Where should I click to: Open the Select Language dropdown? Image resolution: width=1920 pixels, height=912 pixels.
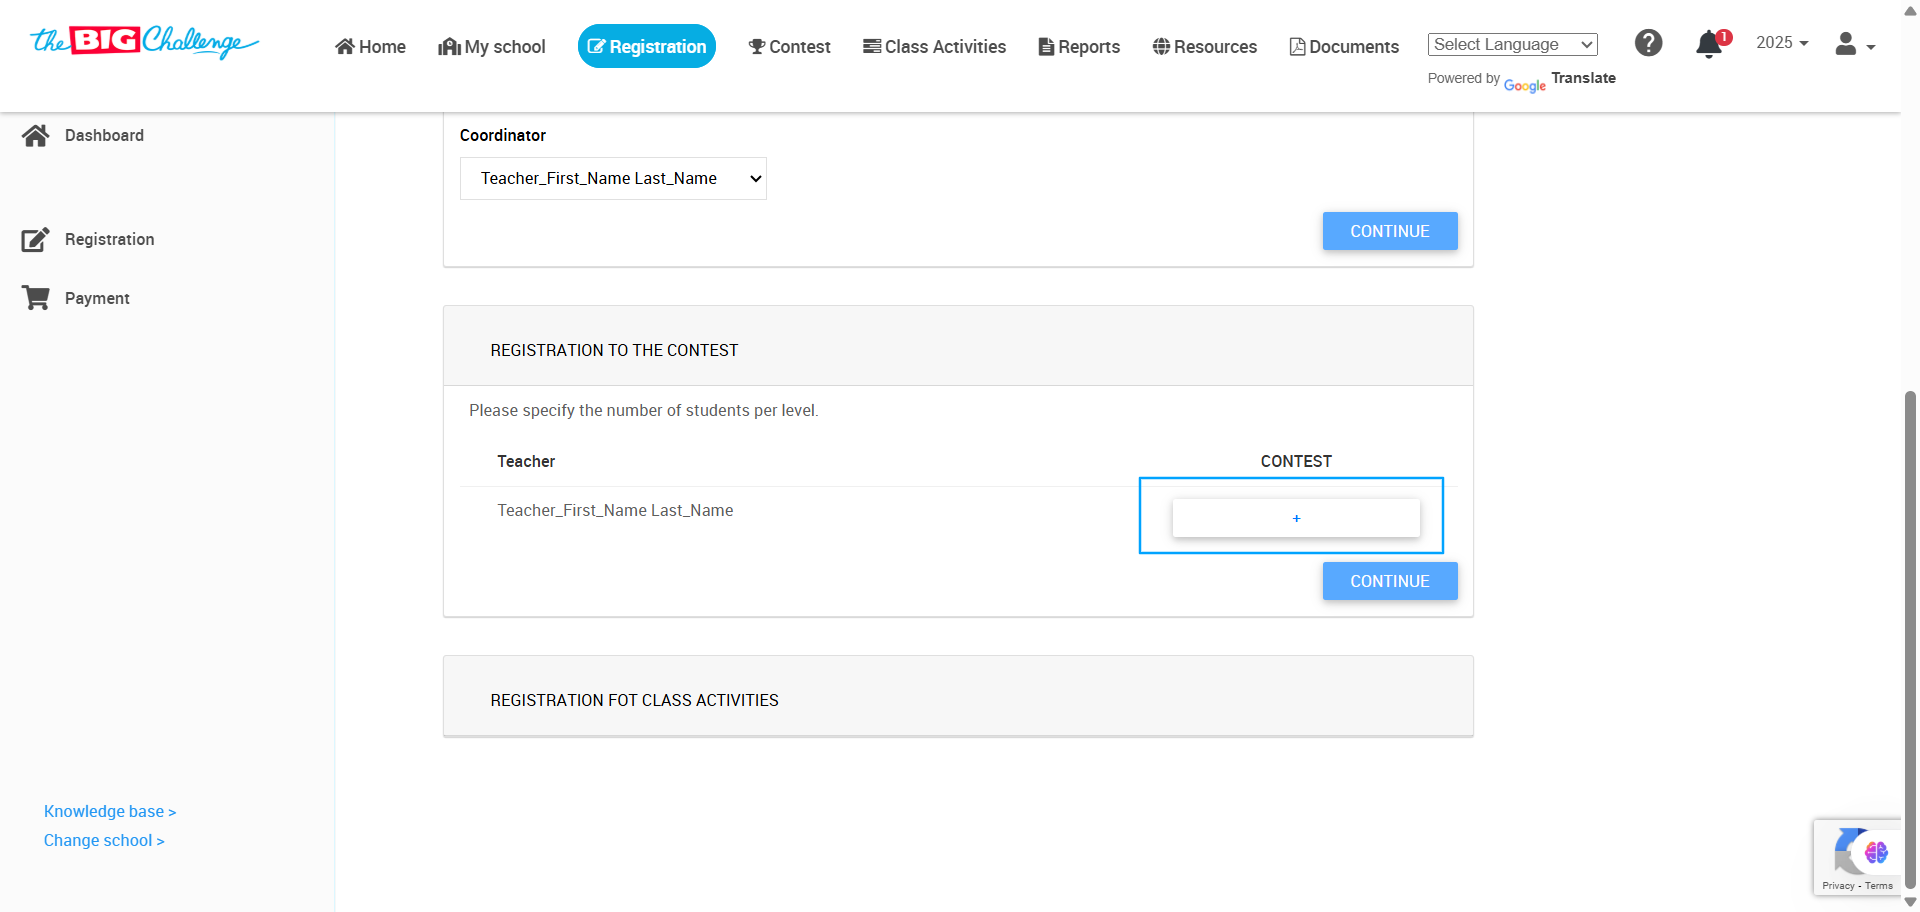tap(1513, 44)
